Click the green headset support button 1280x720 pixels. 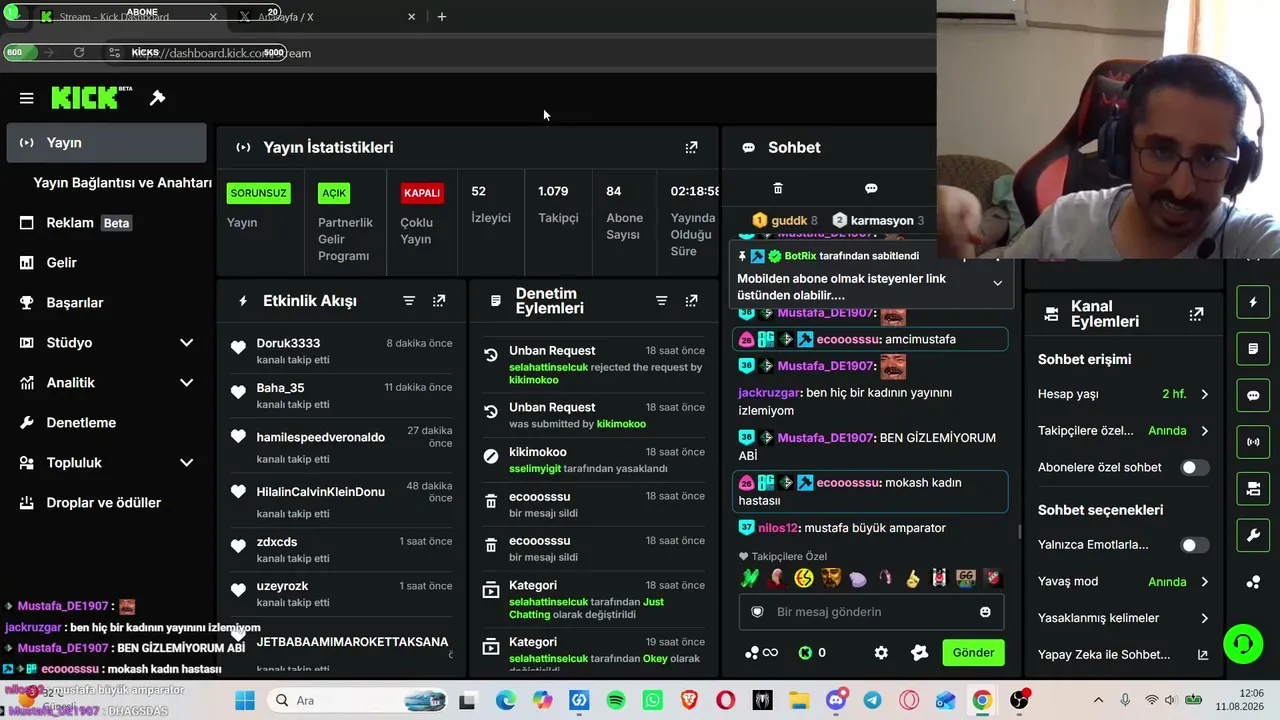click(x=1243, y=643)
